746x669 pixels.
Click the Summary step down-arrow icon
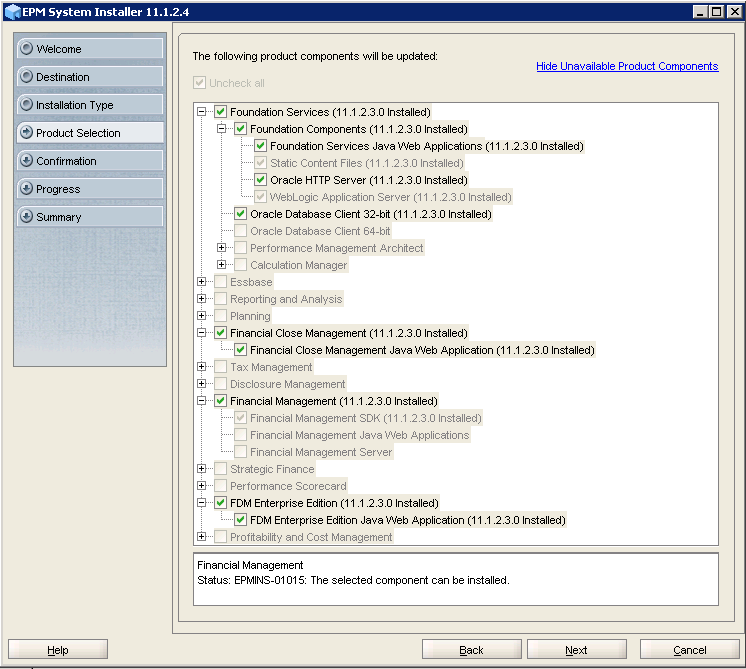[27, 216]
